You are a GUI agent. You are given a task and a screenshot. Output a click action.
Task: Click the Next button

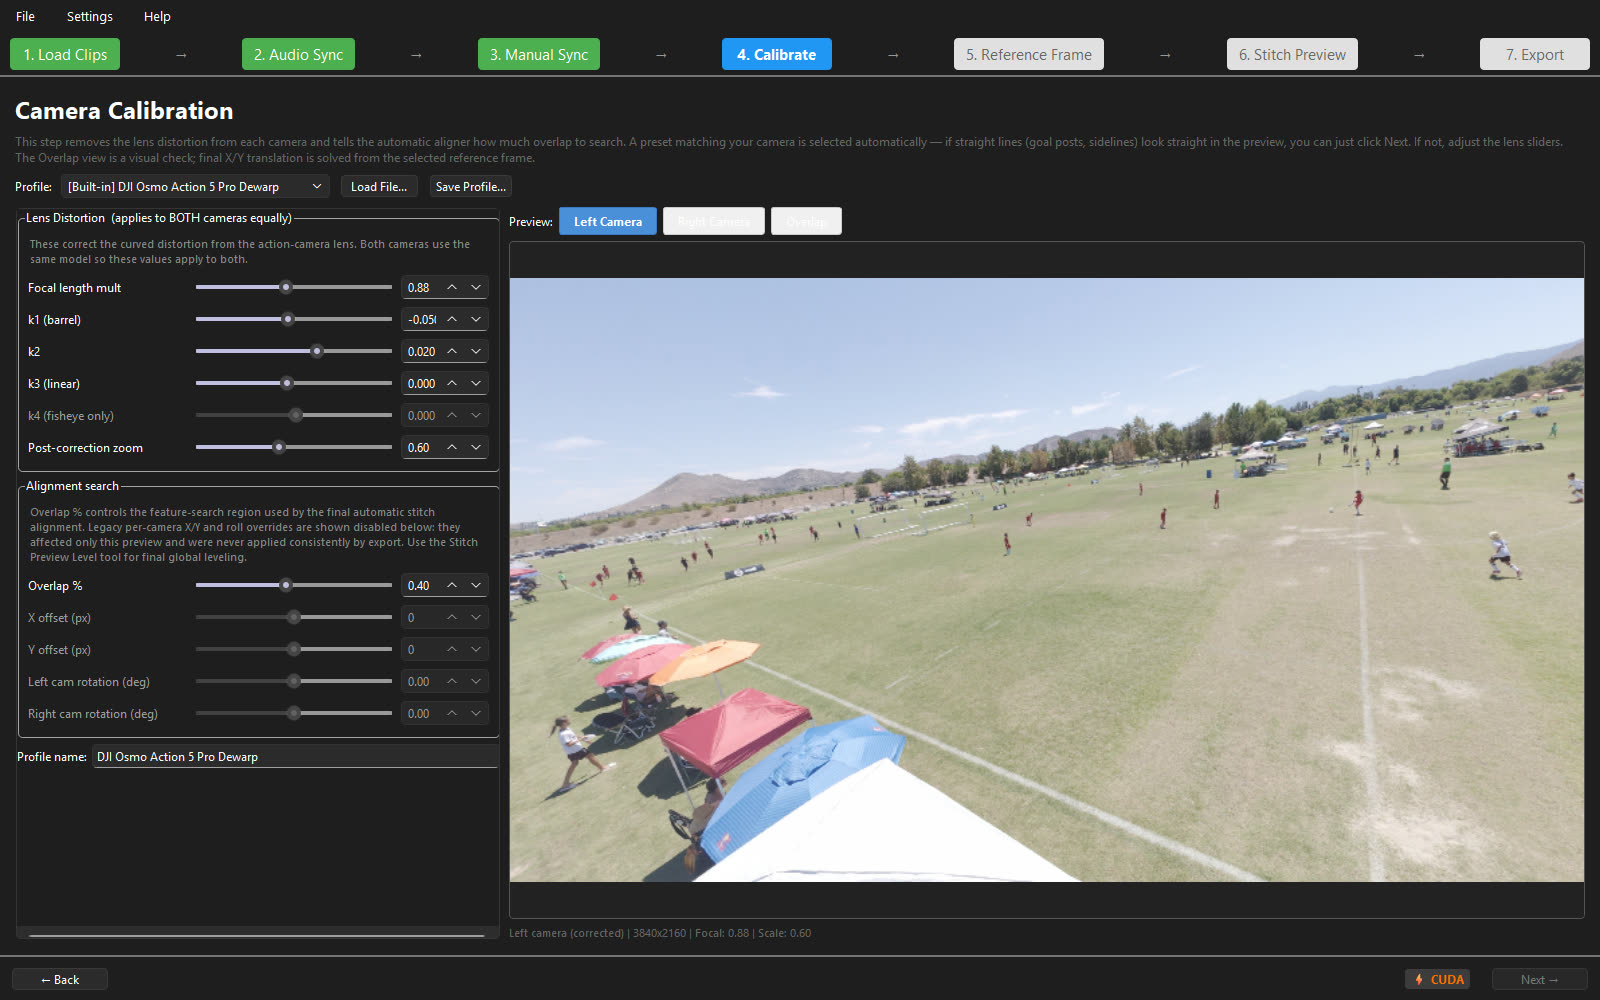tap(1540, 980)
